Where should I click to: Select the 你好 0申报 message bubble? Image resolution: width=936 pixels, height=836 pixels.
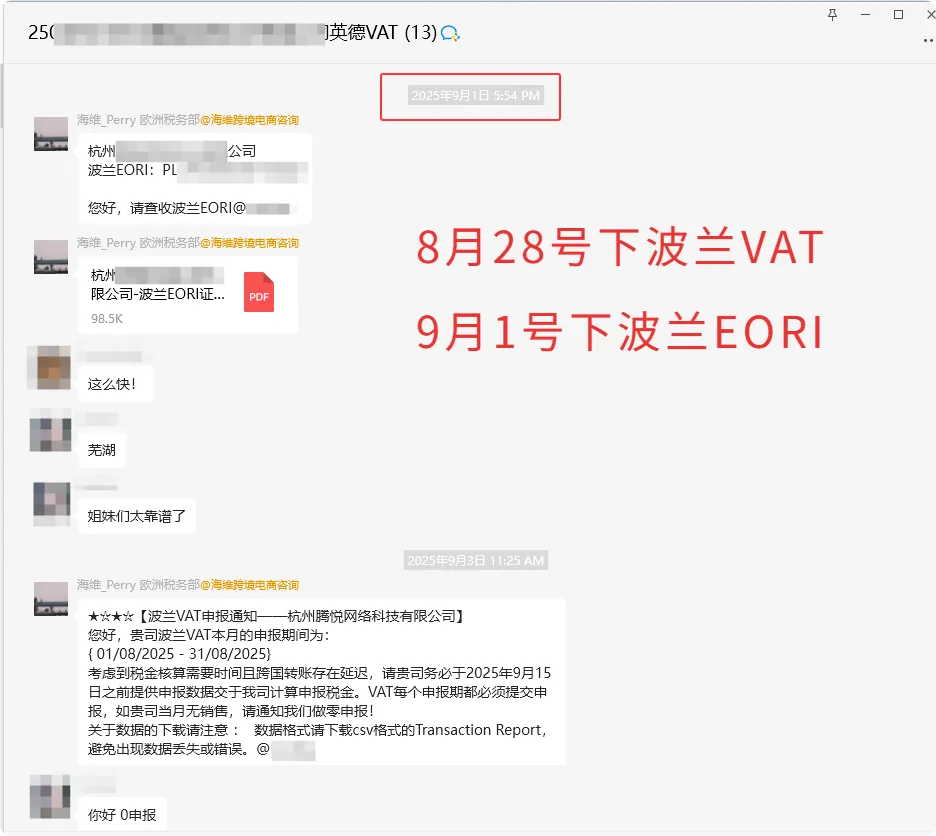click(x=122, y=815)
